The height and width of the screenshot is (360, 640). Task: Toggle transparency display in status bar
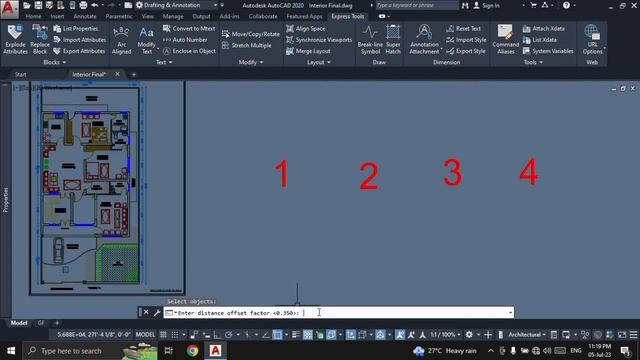click(x=308, y=335)
